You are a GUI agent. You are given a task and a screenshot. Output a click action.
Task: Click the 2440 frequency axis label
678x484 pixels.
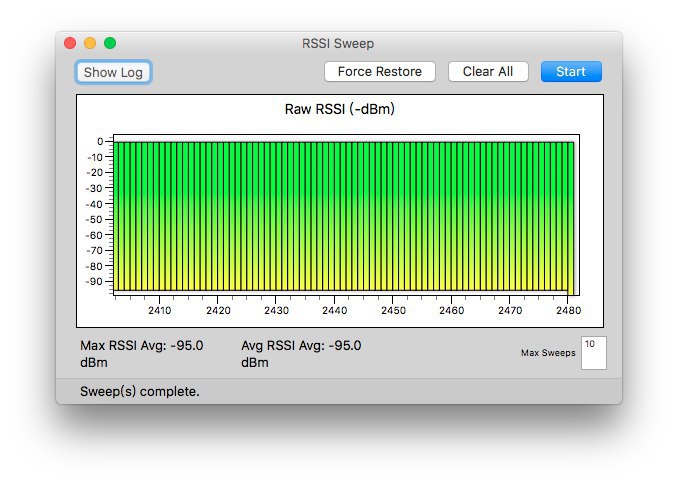335,311
